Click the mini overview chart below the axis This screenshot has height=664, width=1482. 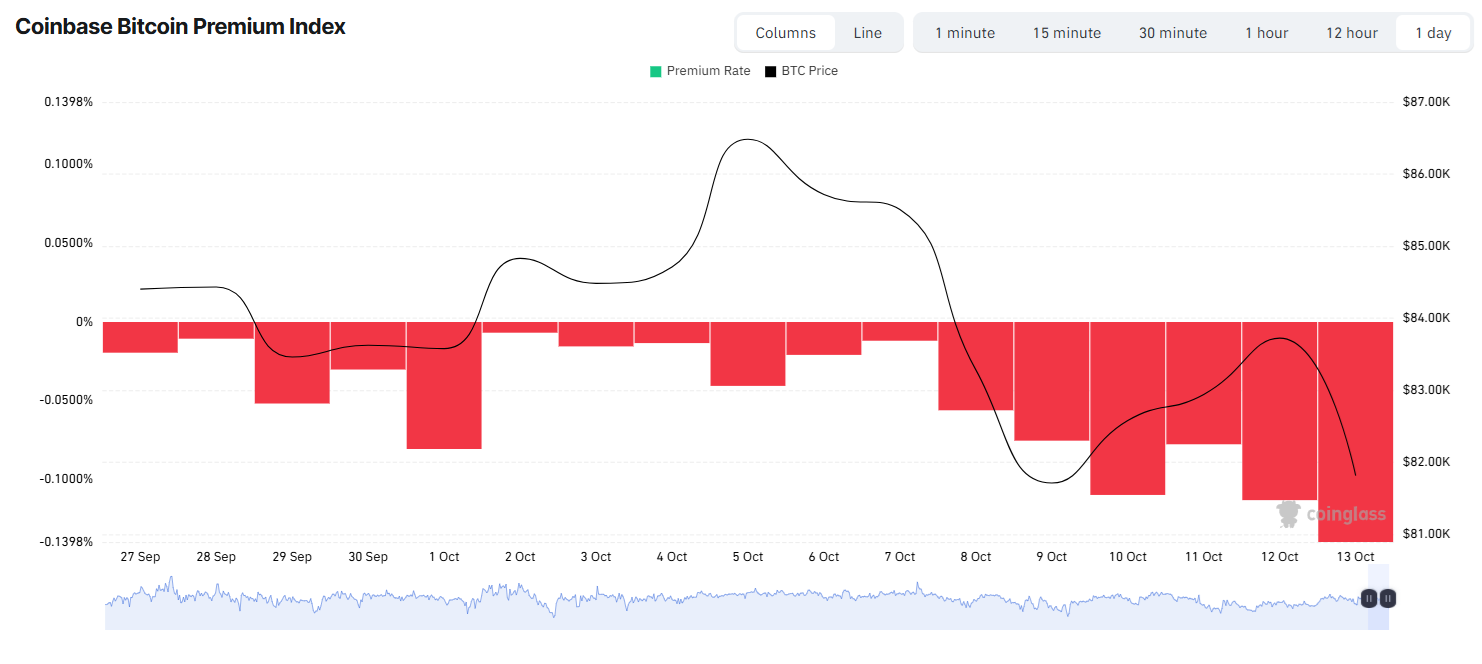735,602
